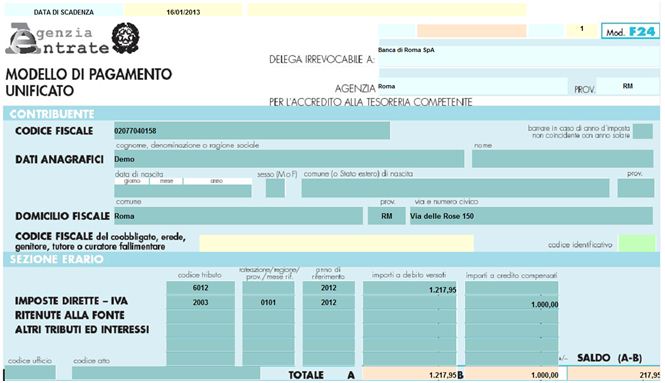This screenshot has width=665, height=383.
Task: Select the Via delle Rose 150 field
Action: coord(530,216)
